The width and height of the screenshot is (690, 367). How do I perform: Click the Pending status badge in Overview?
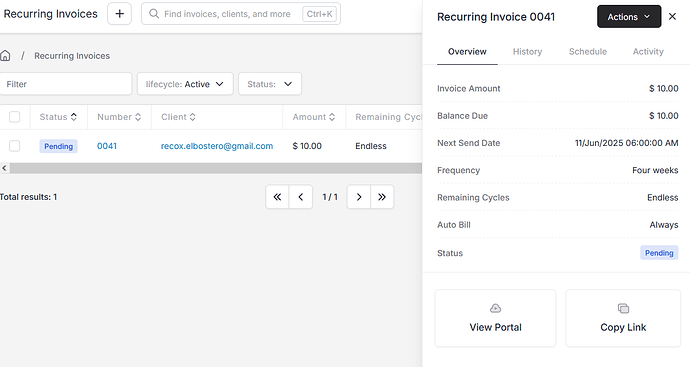coord(659,253)
